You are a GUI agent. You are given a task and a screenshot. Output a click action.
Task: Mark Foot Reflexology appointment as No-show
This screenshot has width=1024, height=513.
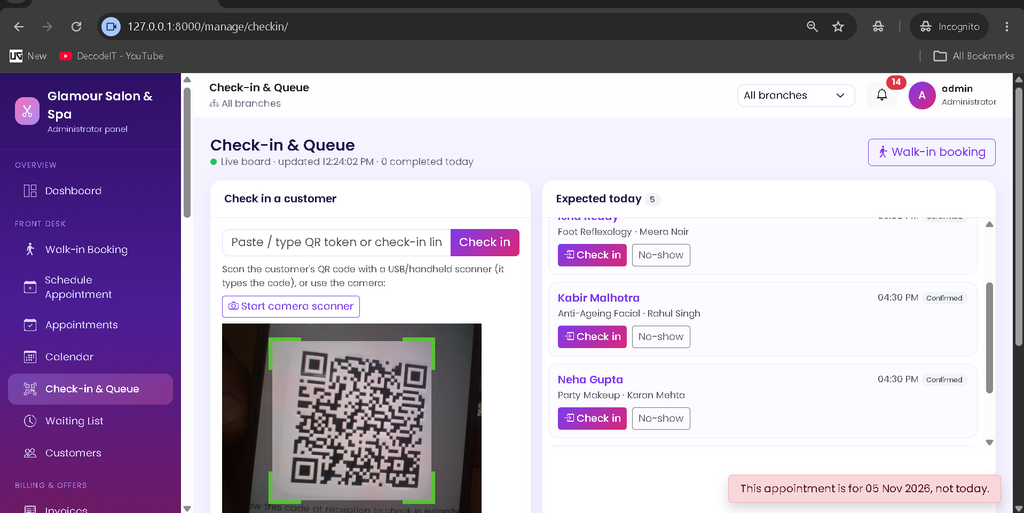tap(661, 255)
